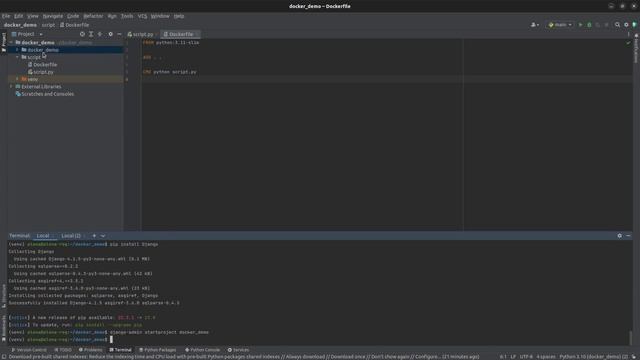Screen dimensions: 640x360
Task: Open Project panel gear options
Action: [110, 34]
